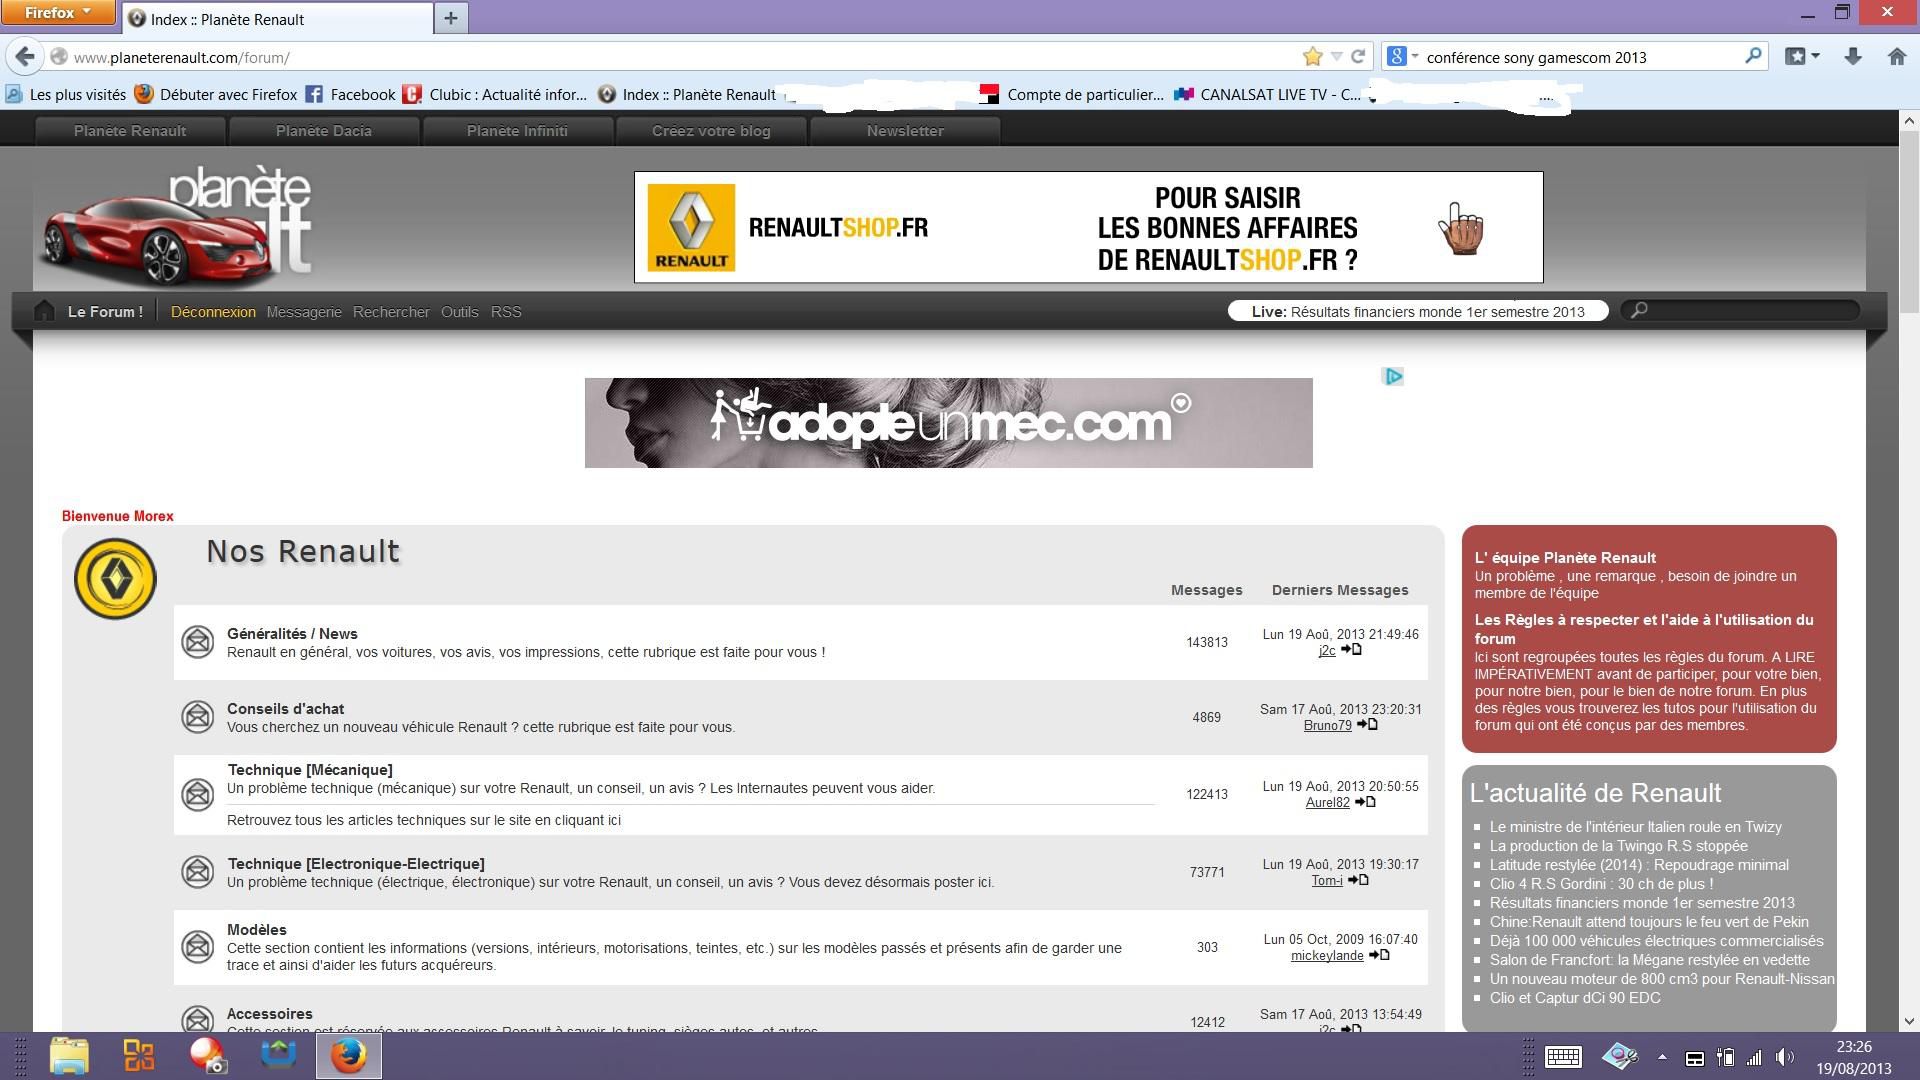Image resolution: width=1920 pixels, height=1080 pixels.
Task: Open the Newsletter menu tab
Action: (905, 131)
